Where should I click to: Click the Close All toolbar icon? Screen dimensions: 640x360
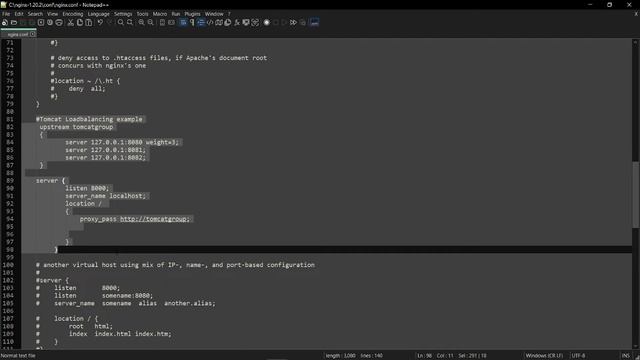click(50, 22)
